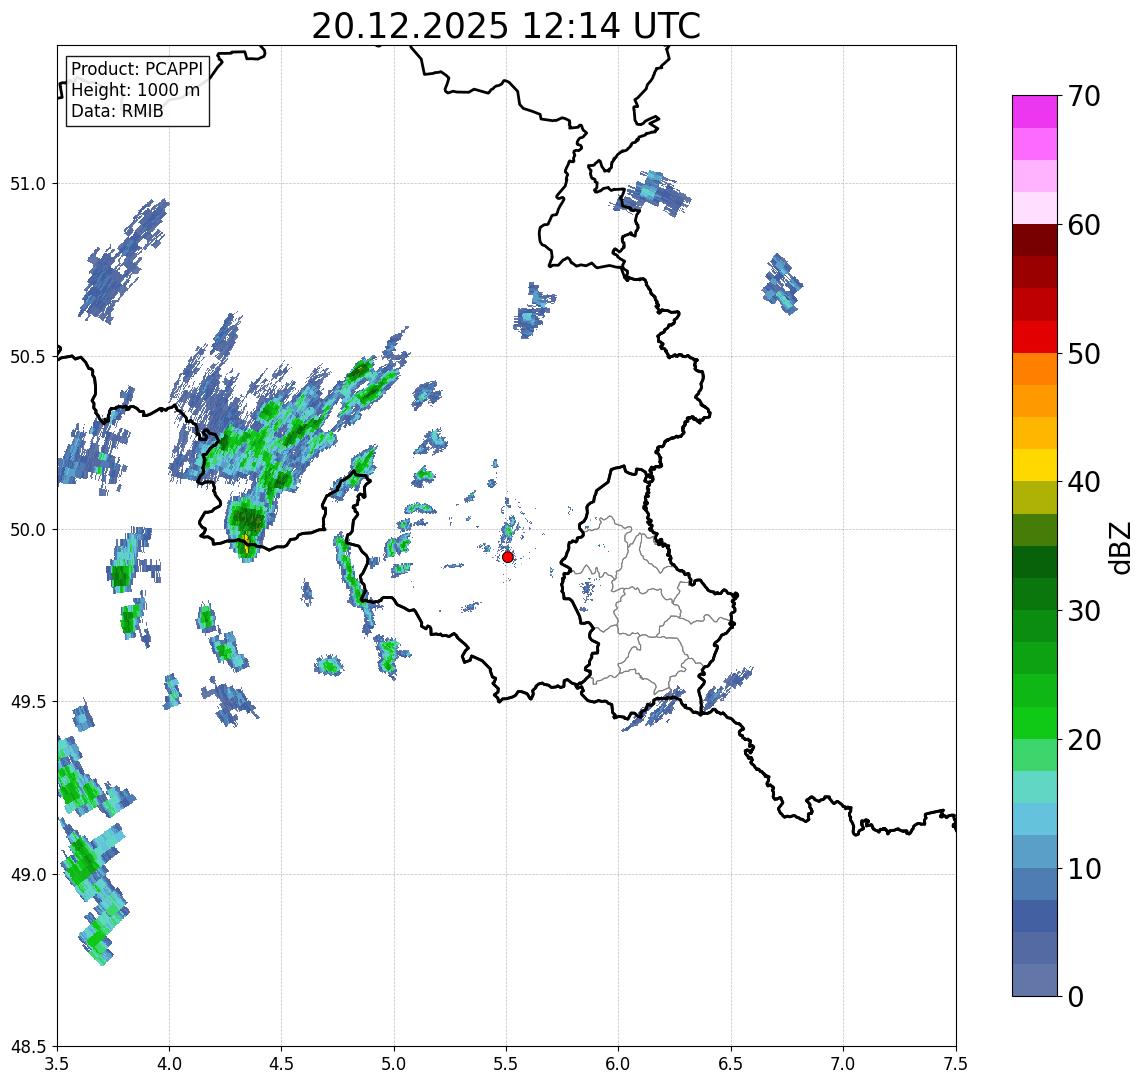
Task: Click longitude axis label 7.5
Action: [x=956, y=1064]
